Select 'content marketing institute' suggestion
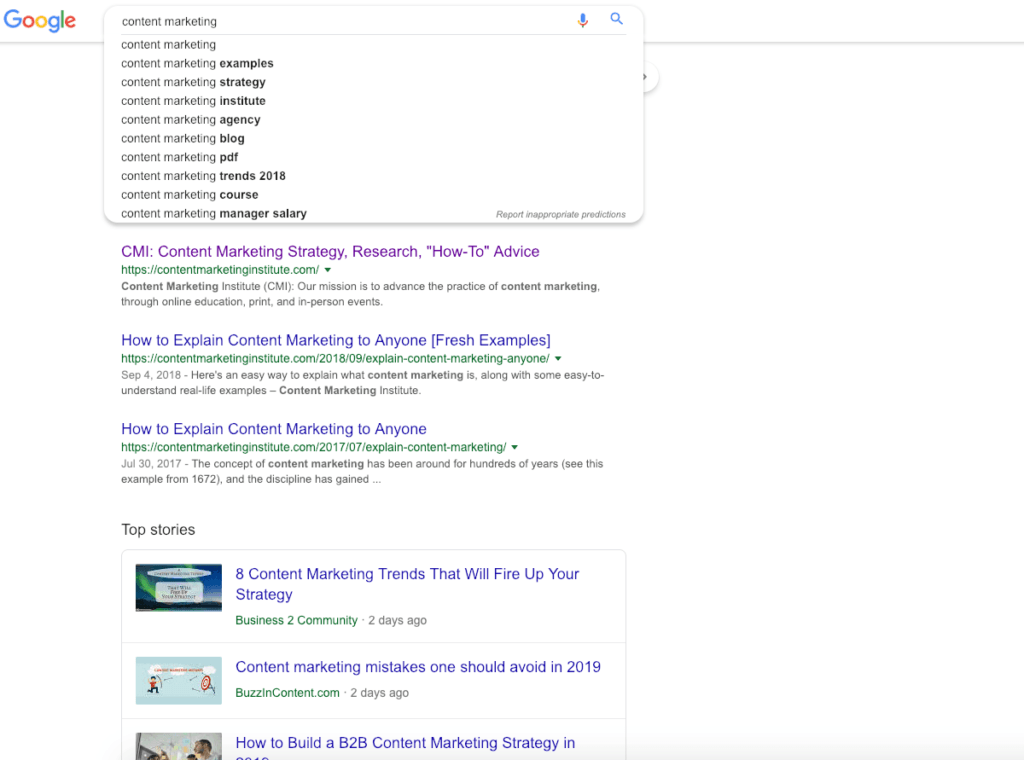This screenshot has width=1024, height=760. tap(193, 101)
